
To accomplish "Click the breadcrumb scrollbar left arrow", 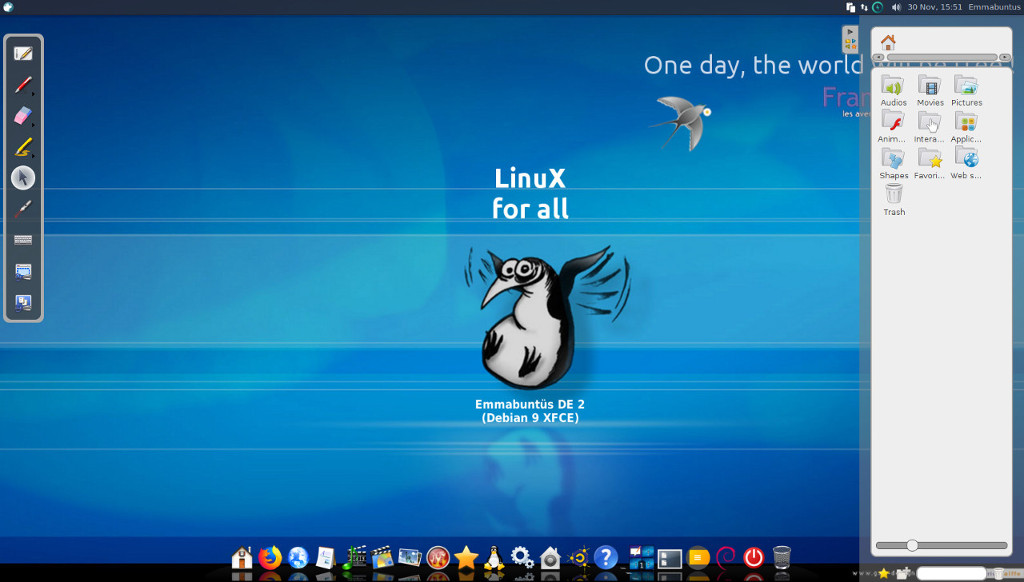I will click(878, 57).
